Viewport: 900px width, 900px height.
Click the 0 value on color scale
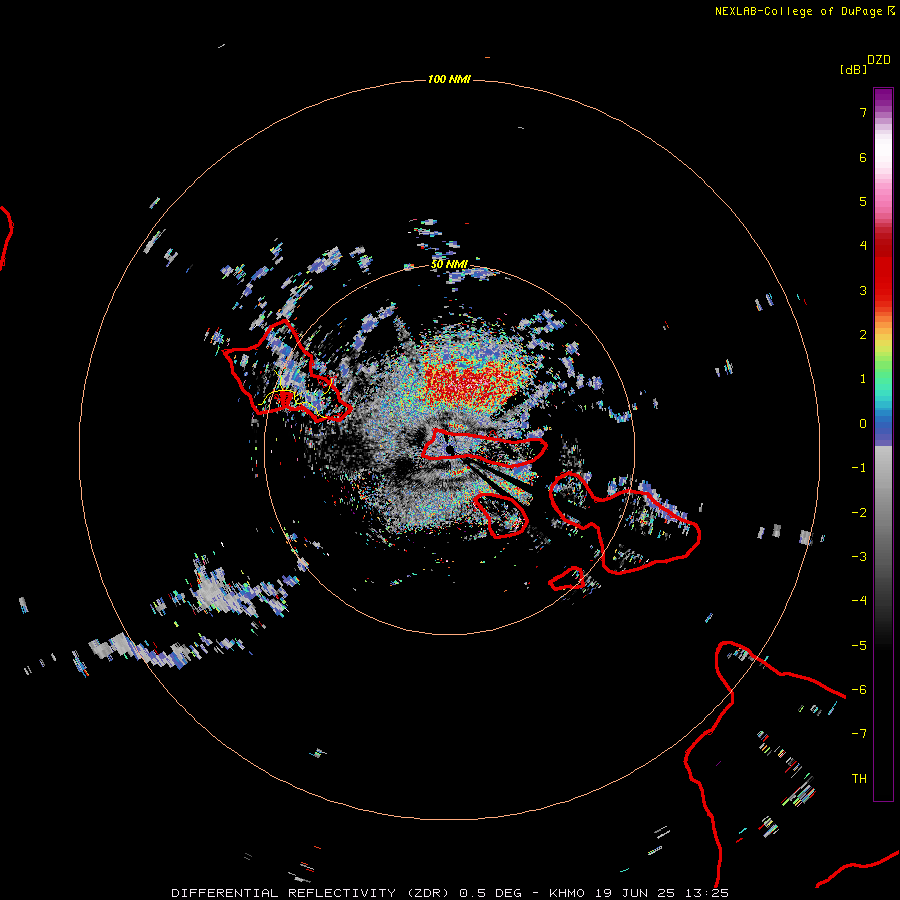863,424
